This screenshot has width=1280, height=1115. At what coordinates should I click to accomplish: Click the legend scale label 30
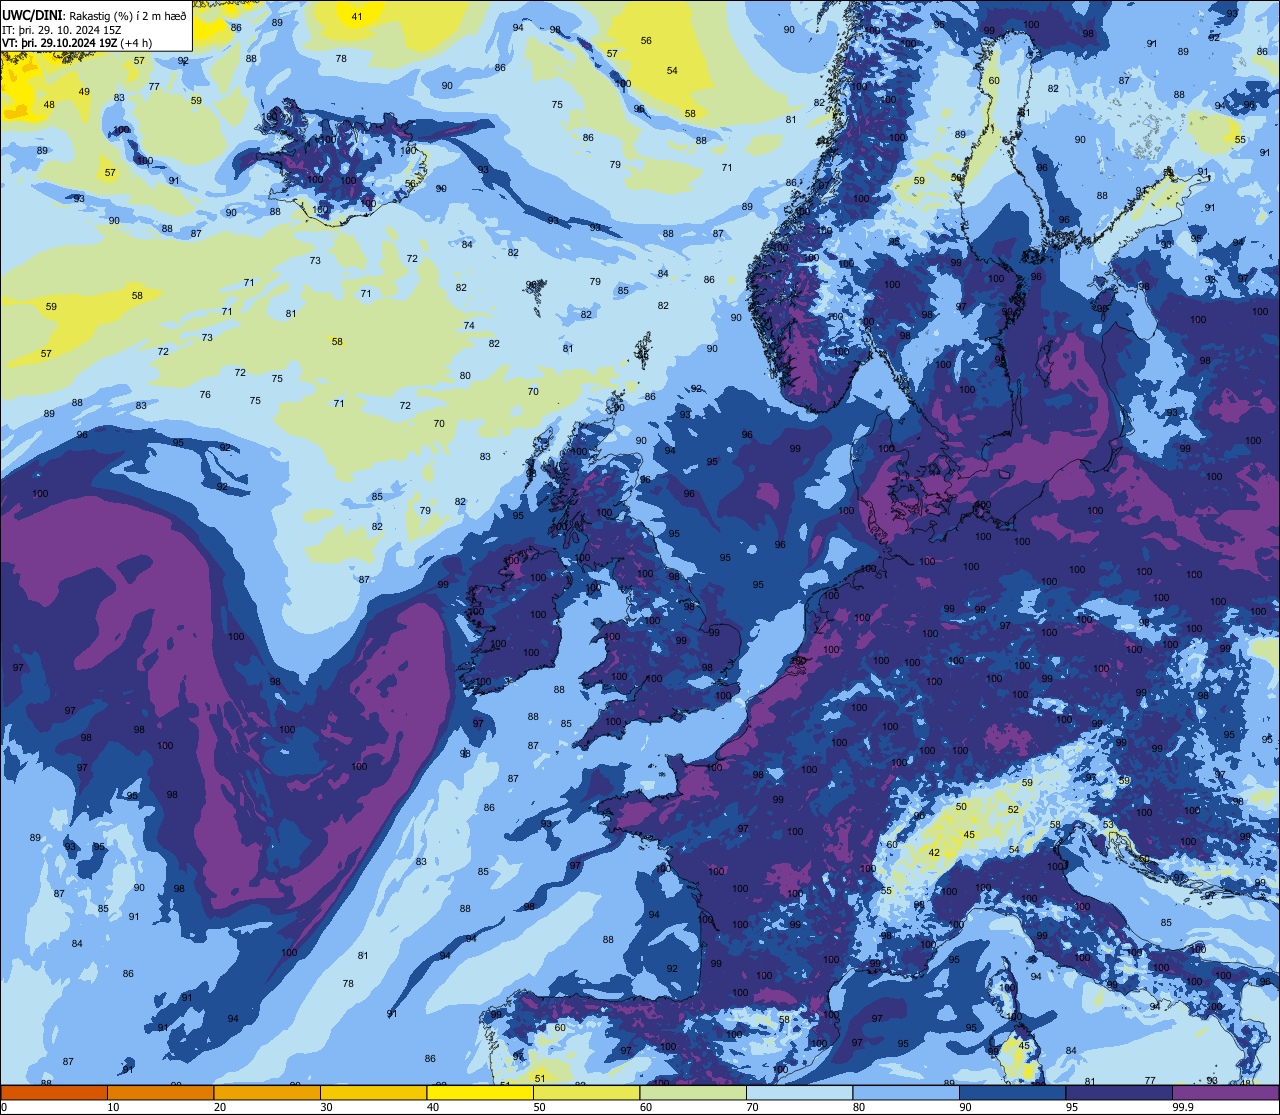point(326,1107)
